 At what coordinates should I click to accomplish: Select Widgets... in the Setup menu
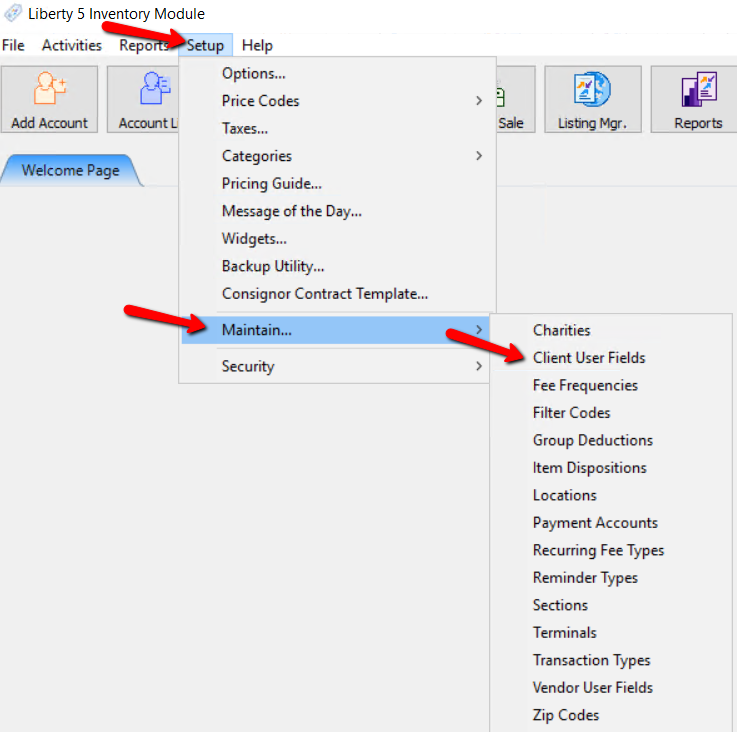tap(337, 238)
